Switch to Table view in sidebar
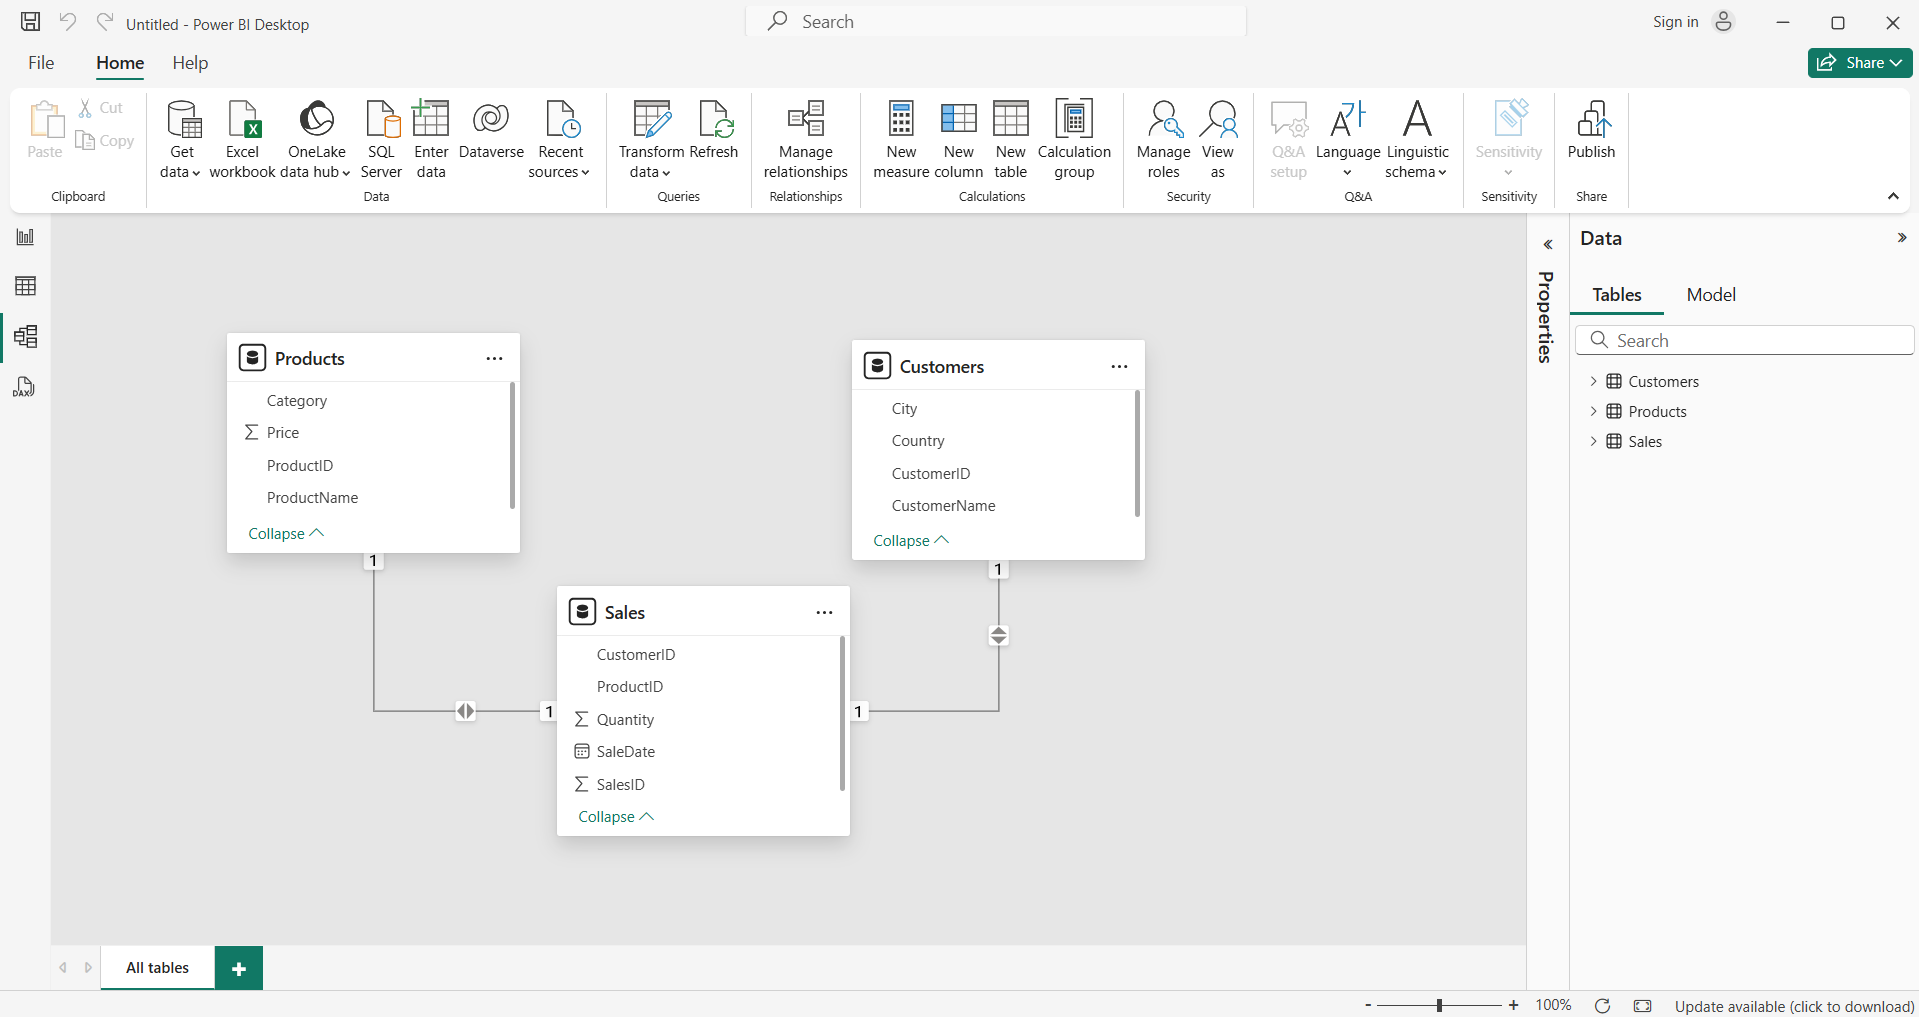Image resolution: width=1919 pixels, height=1017 pixels. point(25,286)
